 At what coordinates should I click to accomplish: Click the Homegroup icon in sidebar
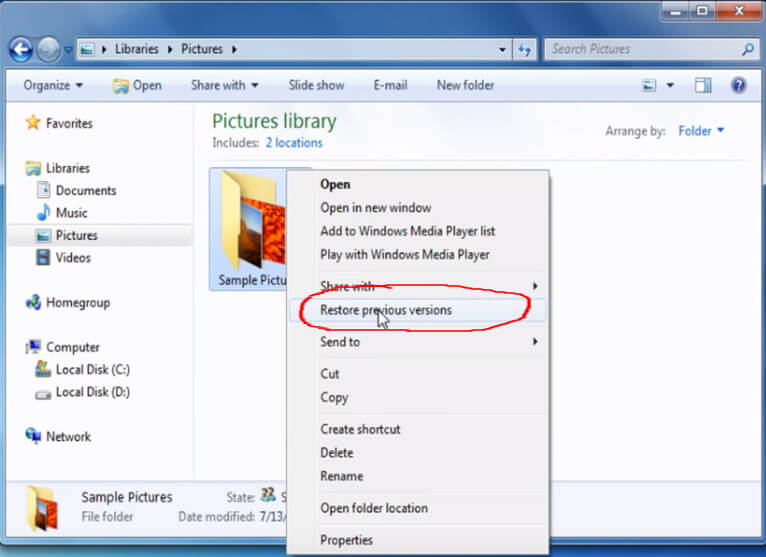[33, 303]
